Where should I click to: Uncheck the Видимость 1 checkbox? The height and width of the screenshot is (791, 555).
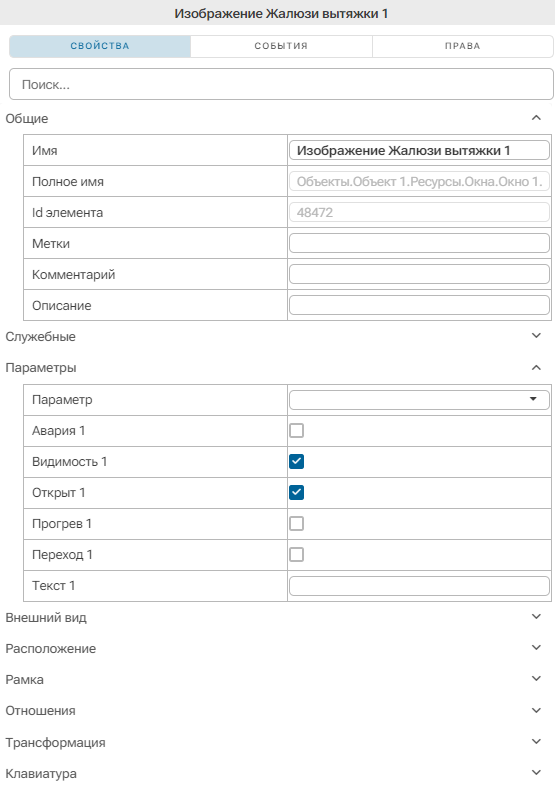coord(297,462)
